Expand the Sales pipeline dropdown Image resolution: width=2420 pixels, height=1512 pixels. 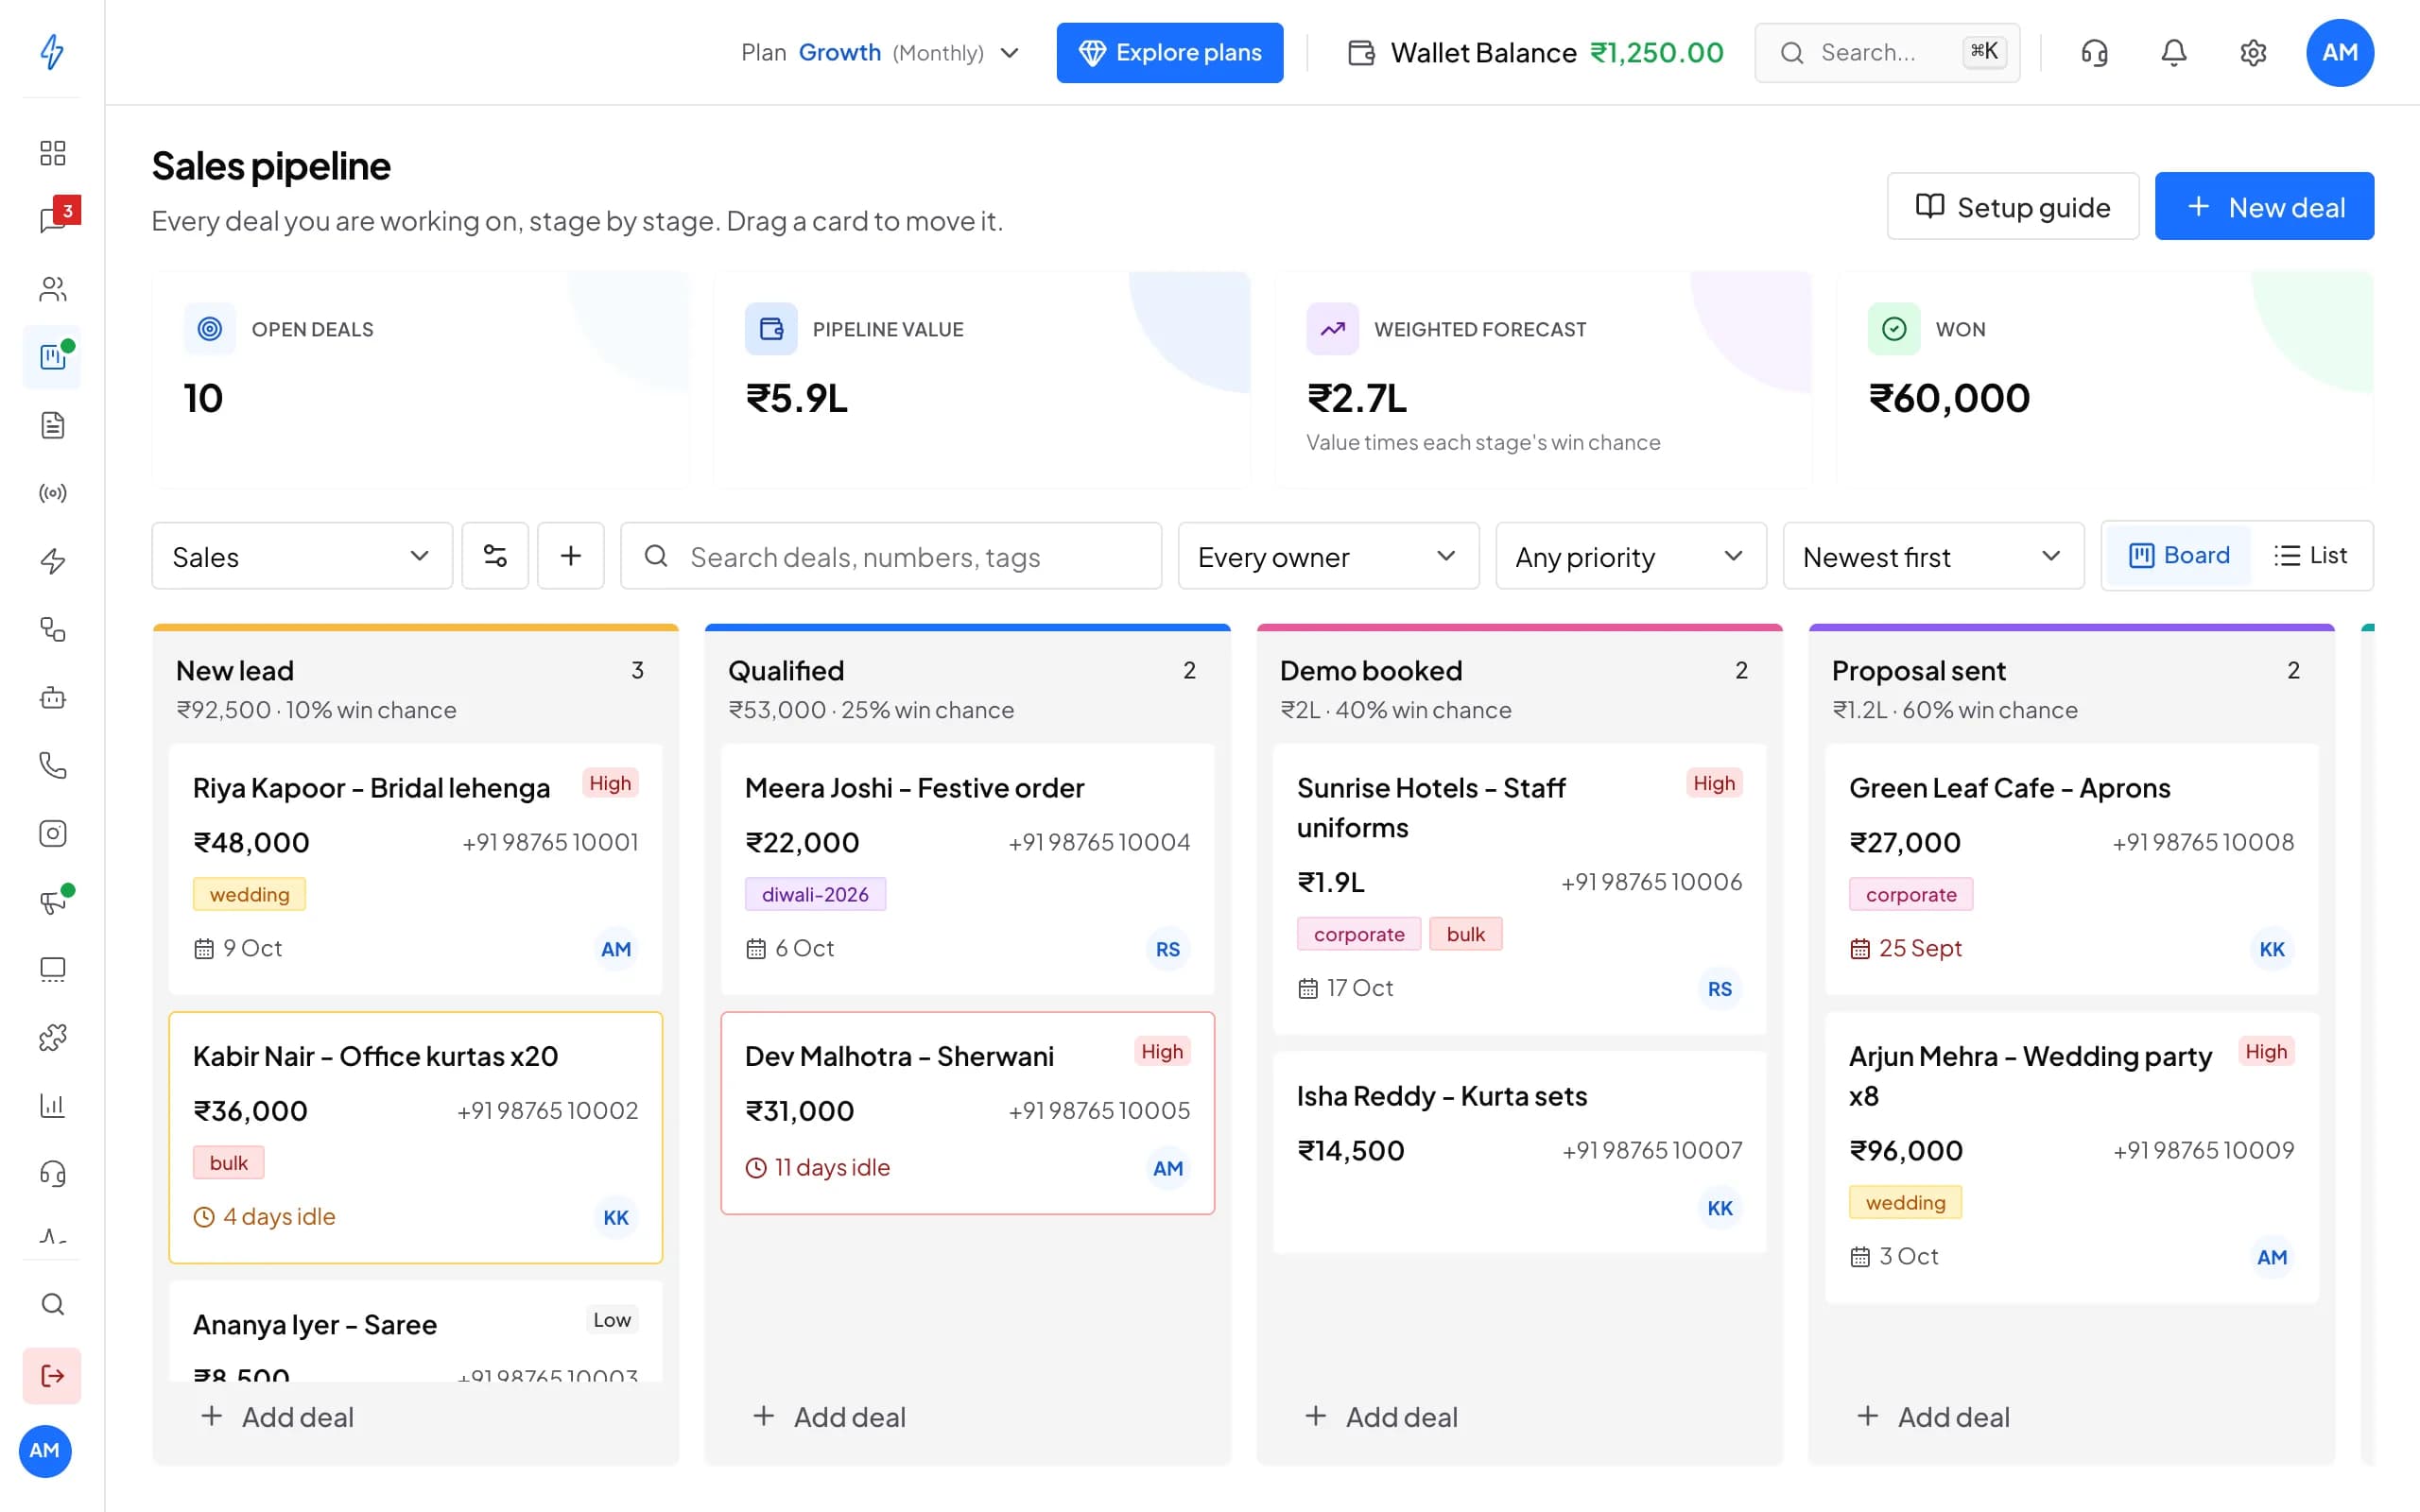pyautogui.click(x=302, y=556)
